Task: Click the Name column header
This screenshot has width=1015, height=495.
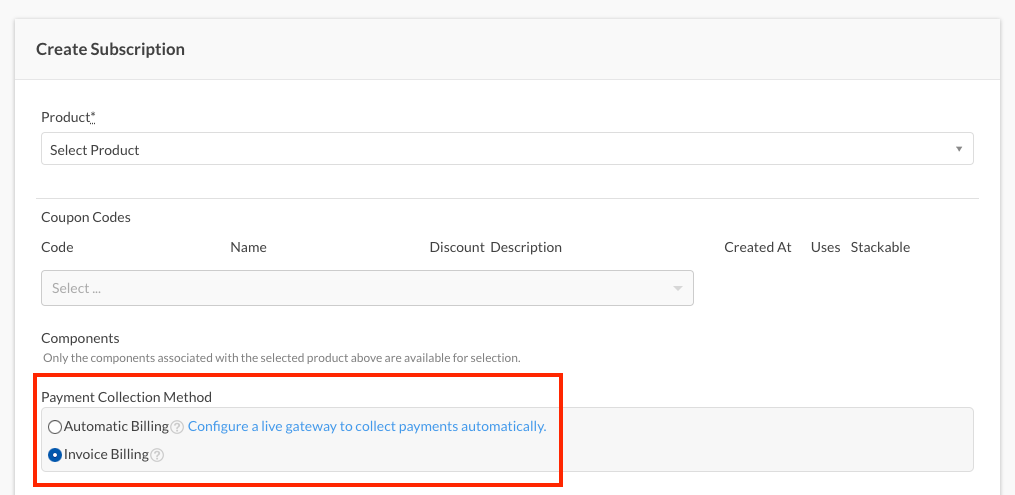Action: tap(248, 247)
